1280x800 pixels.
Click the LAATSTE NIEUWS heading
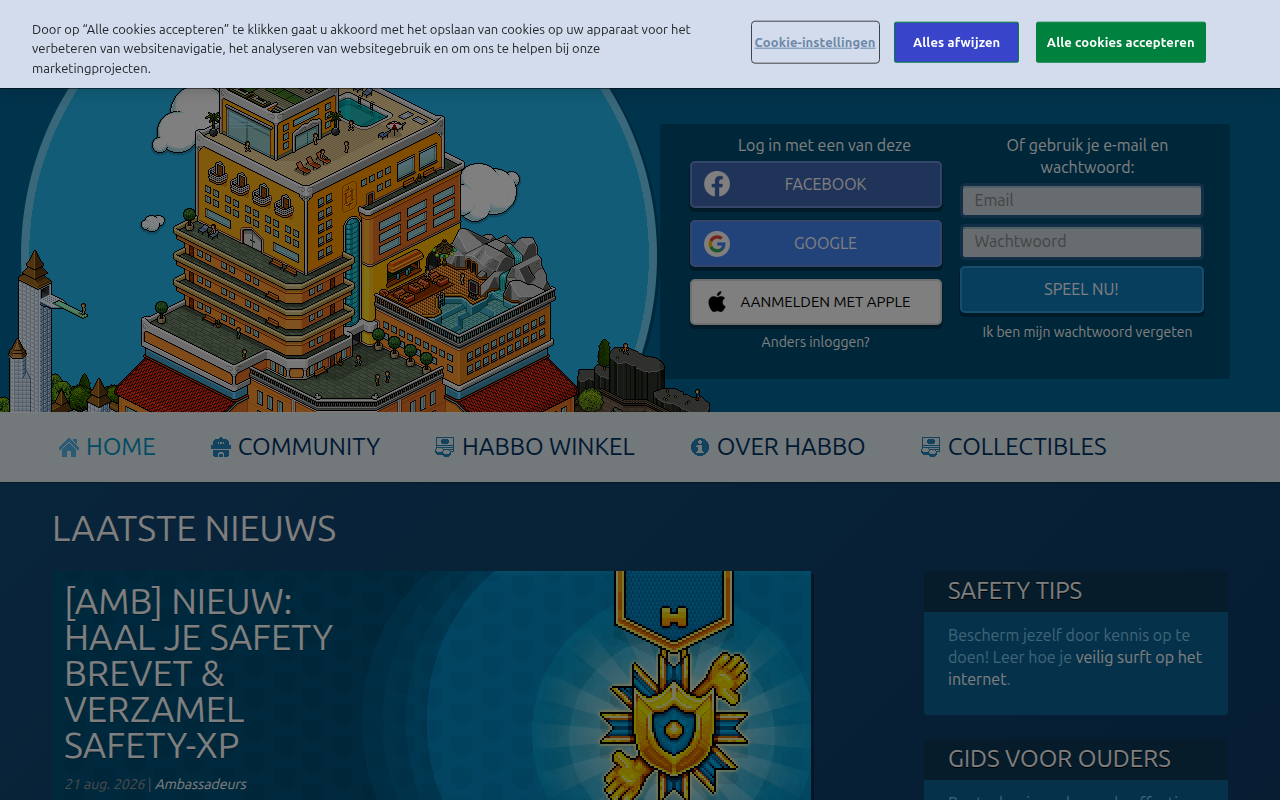pyautogui.click(x=194, y=529)
